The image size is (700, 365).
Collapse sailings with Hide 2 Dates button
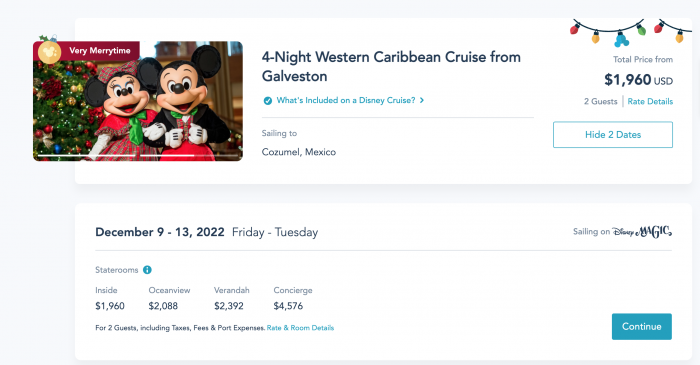pyautogui.click(x=613, y=135)
